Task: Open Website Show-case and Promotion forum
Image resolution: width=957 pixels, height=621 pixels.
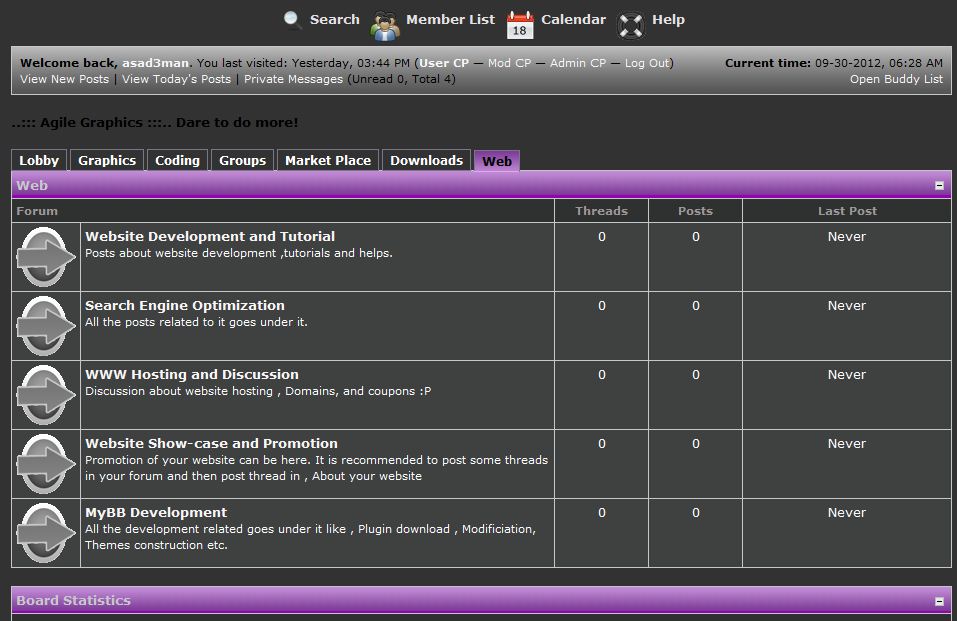Action: [x=211, y=443]
